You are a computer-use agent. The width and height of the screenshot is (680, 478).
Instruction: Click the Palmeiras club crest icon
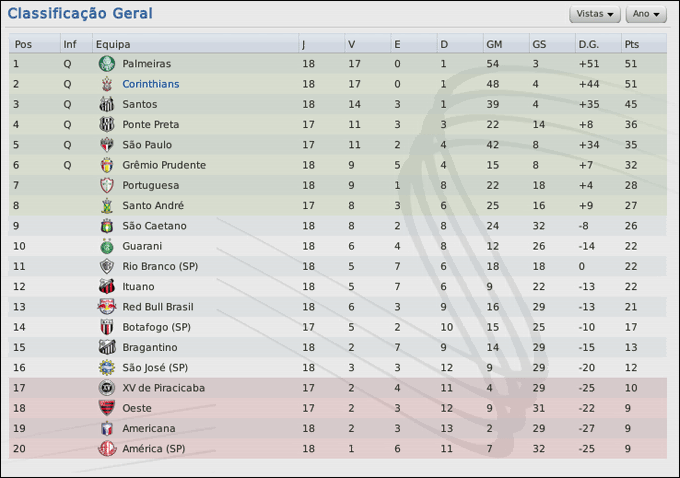(x=107, y=64)
